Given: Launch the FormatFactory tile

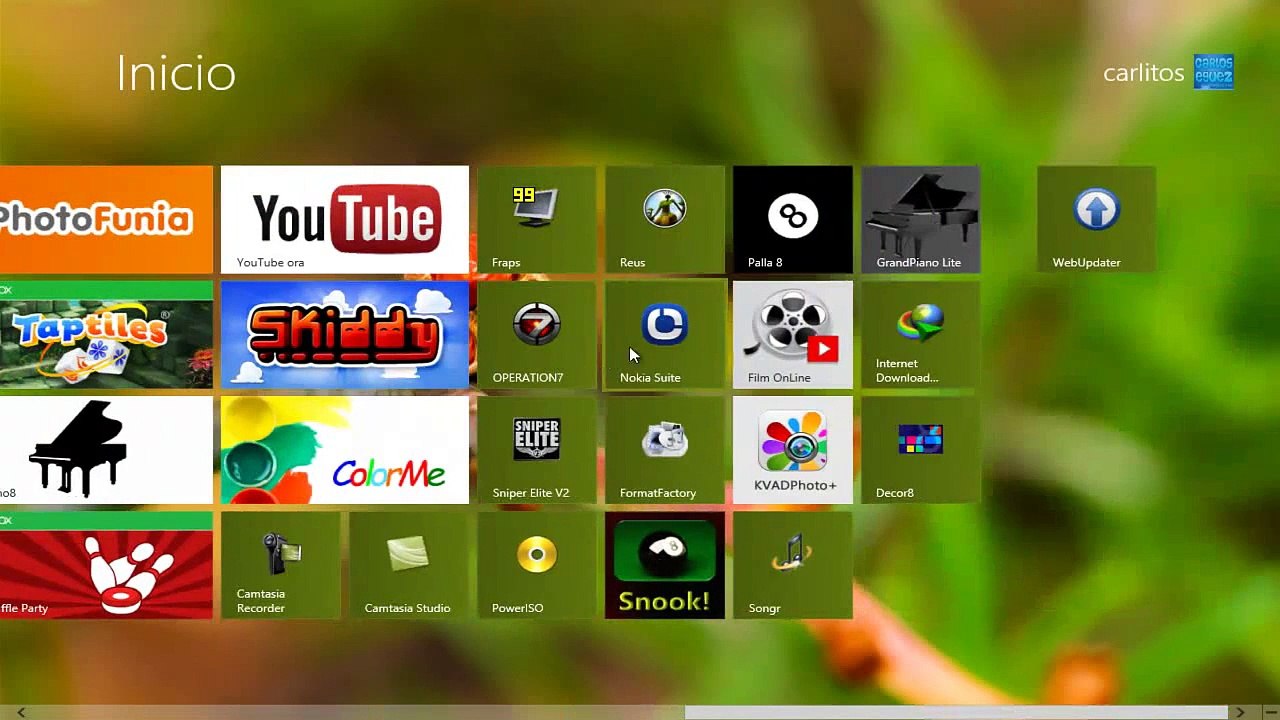Looking at the screenshot, I should (x=664, y=450).
